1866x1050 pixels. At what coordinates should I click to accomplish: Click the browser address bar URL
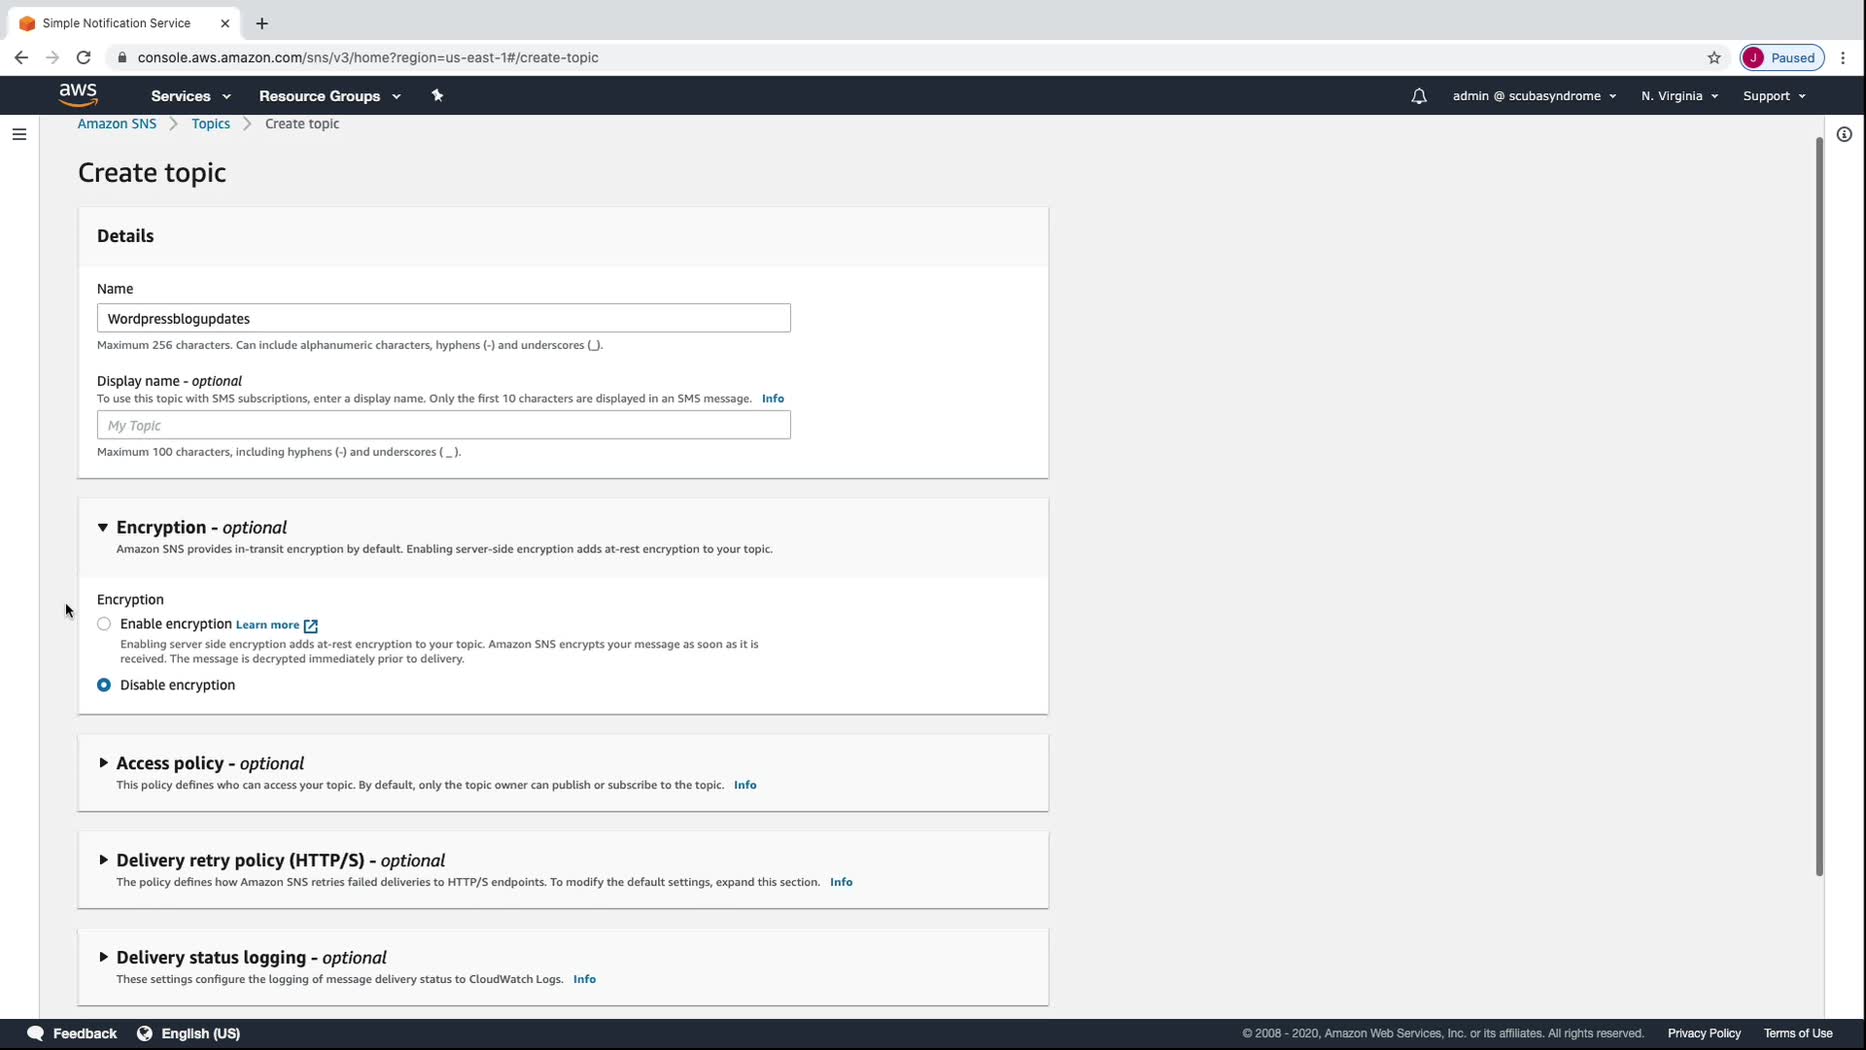(x=368, y=58)
